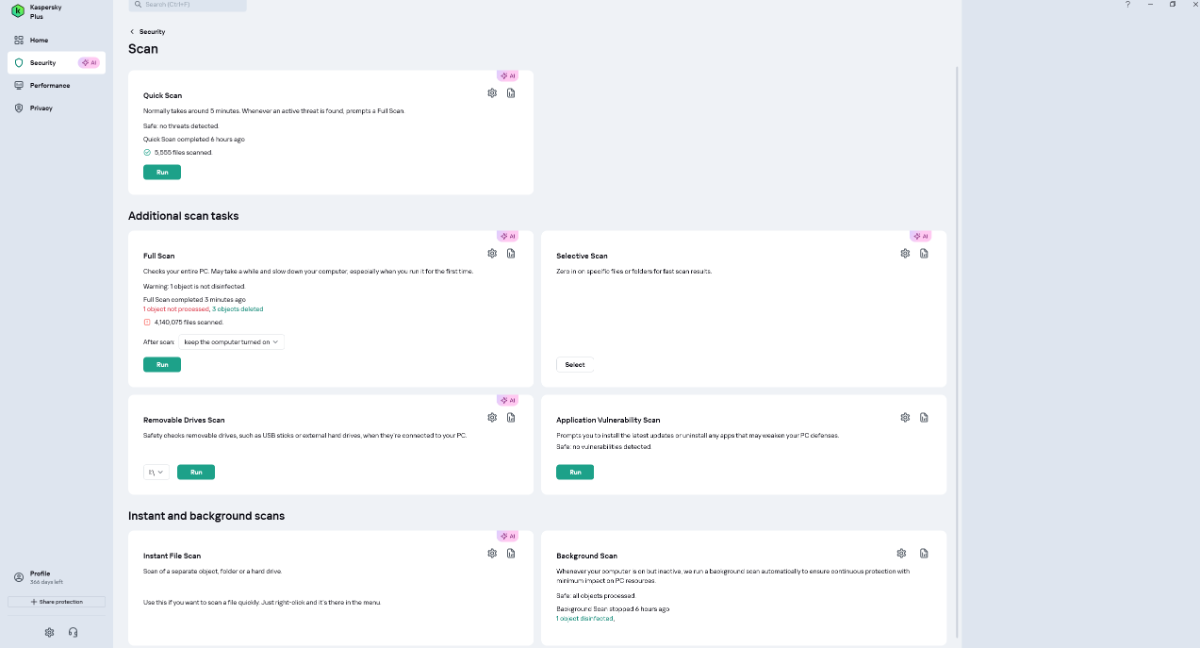
Task: Open Full Scan settings gear
Action: click(492, 254)
